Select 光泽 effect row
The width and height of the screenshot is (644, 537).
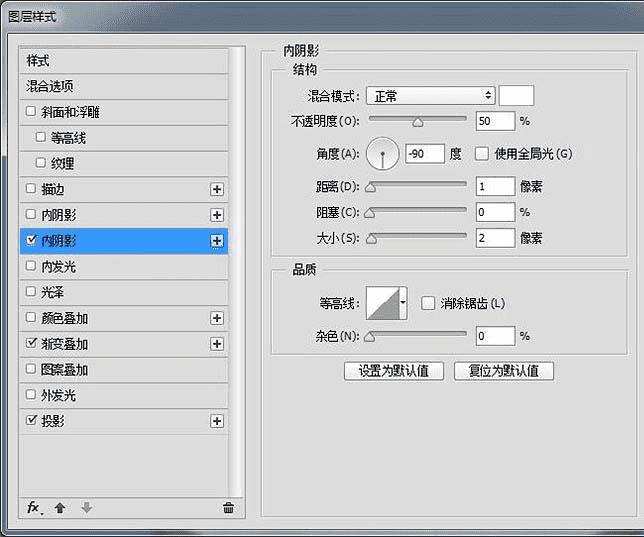tap(123, 293)
